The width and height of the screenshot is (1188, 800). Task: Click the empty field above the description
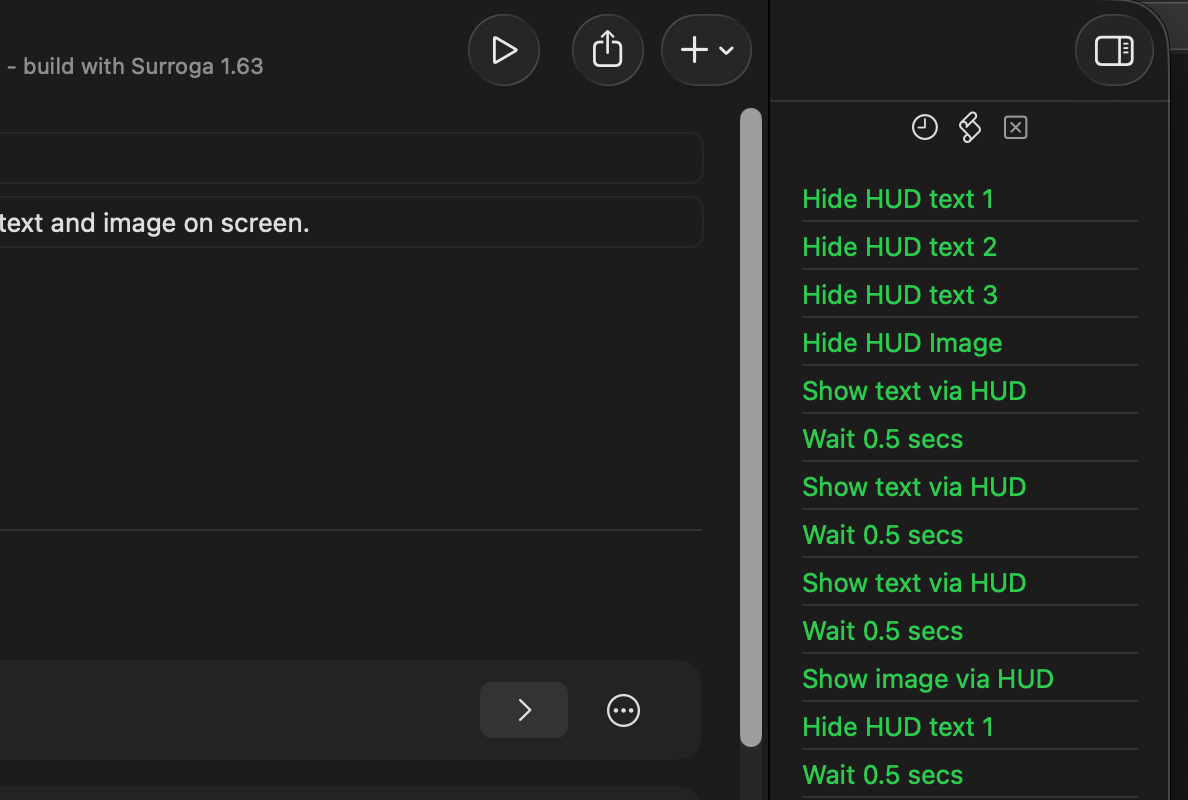[350, 158]
